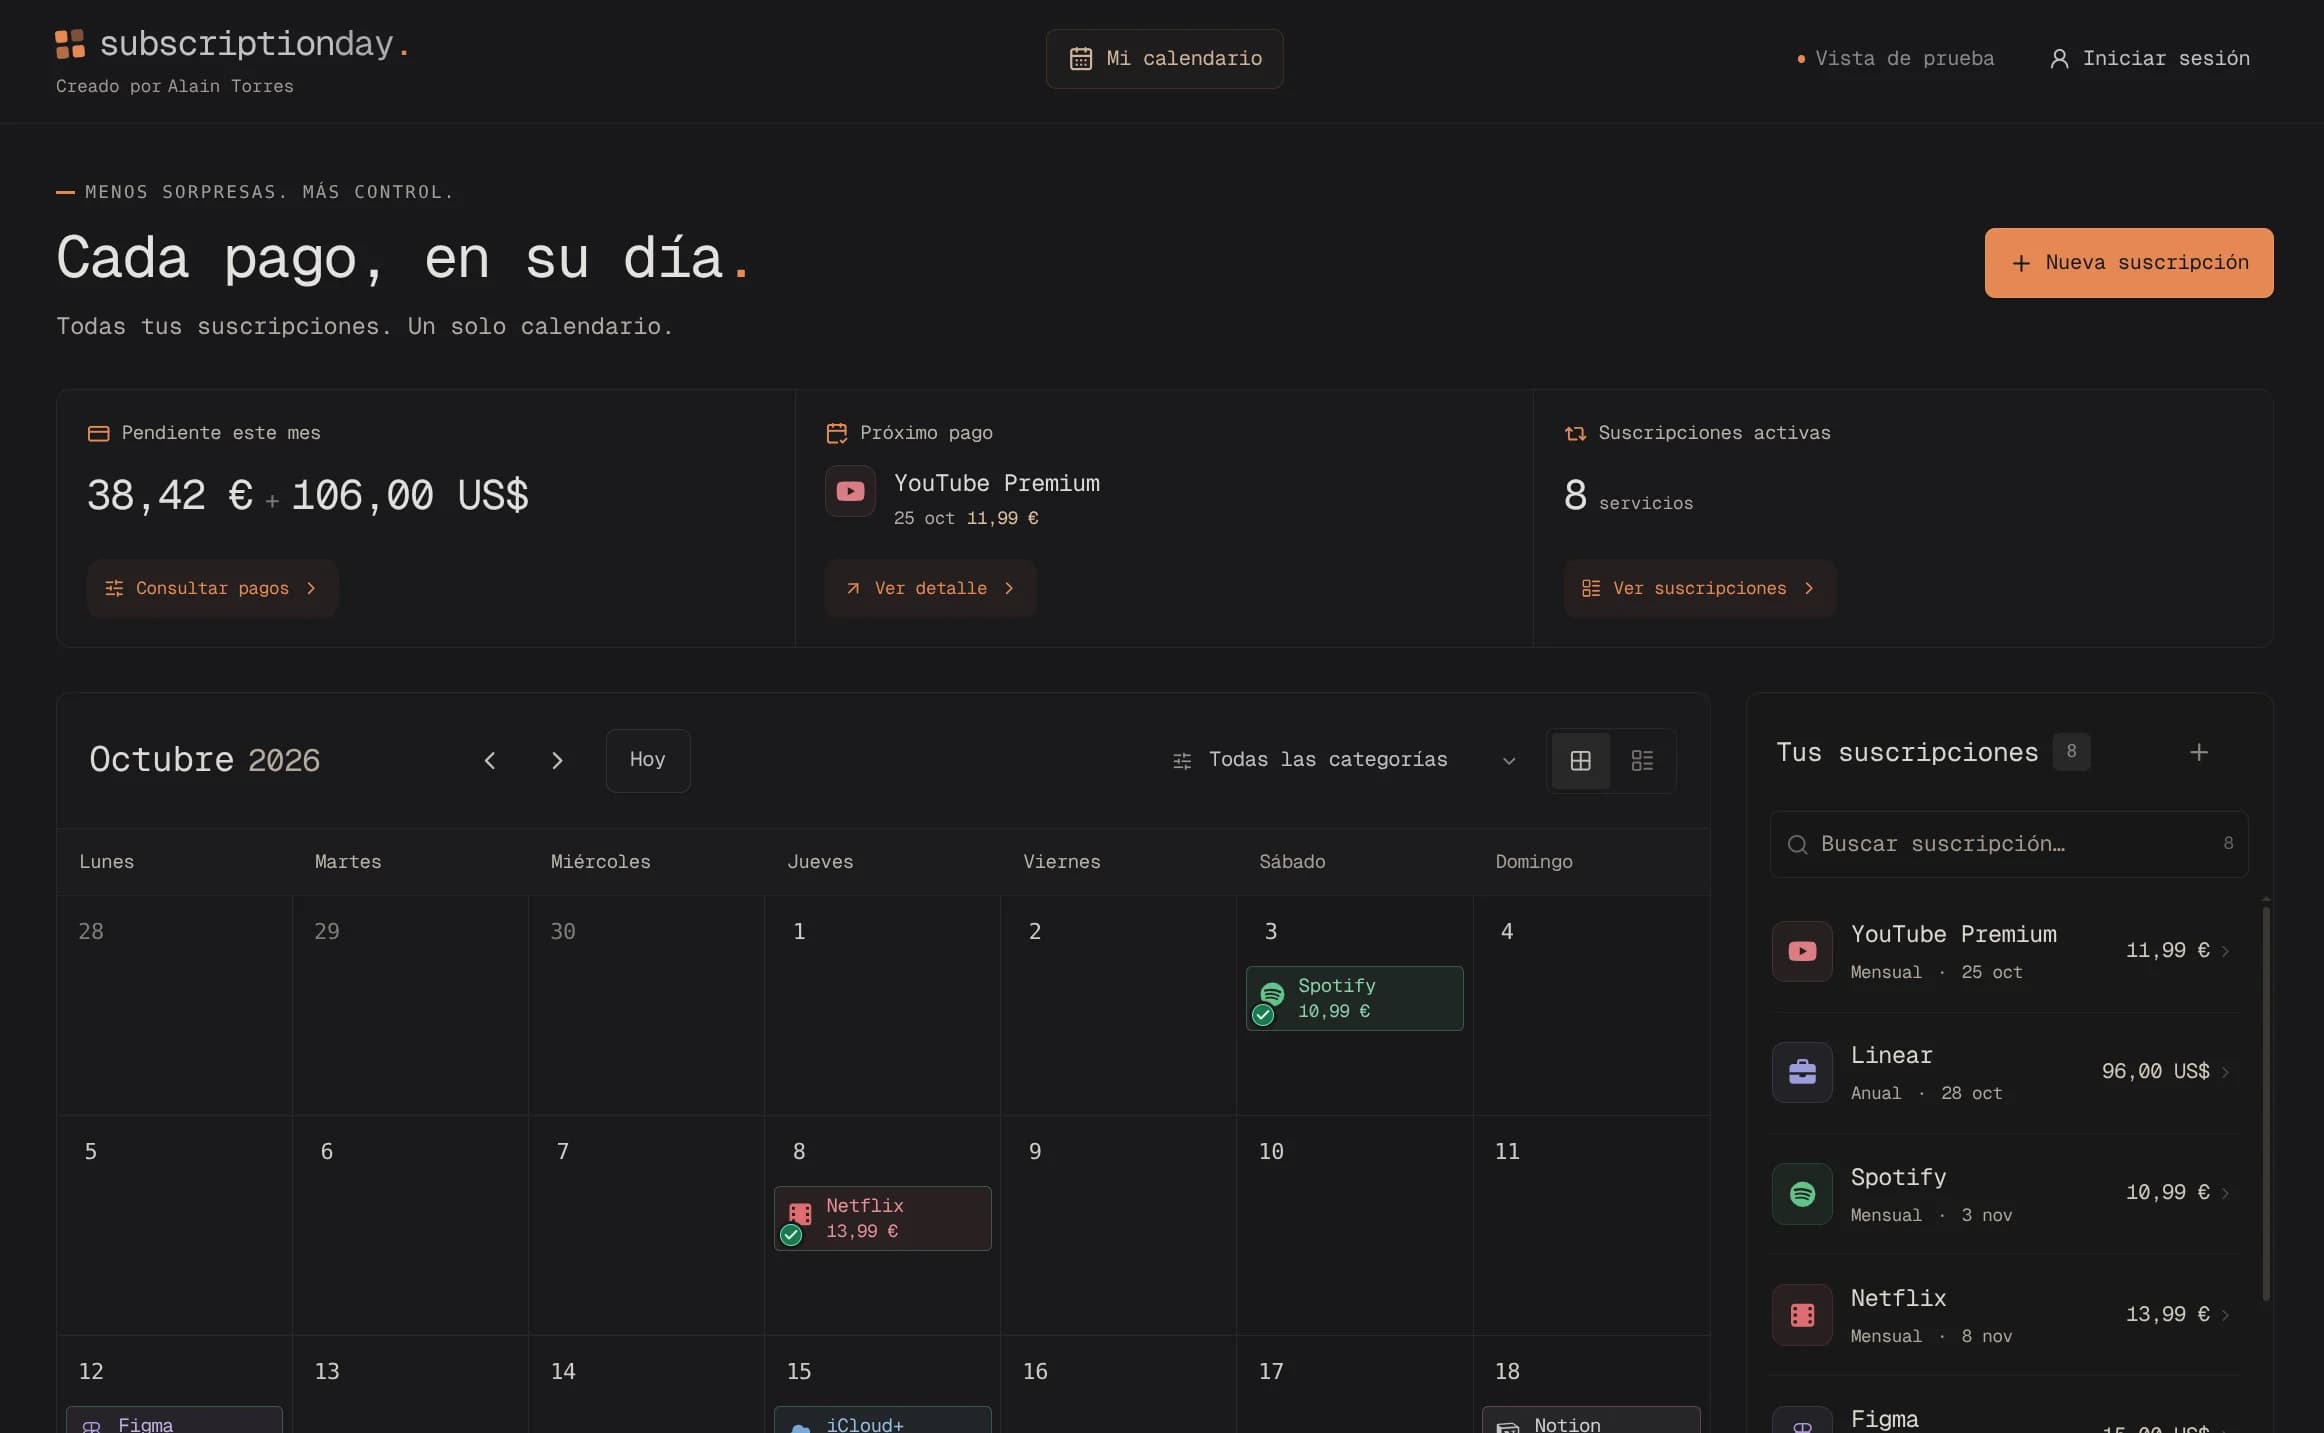Click the paid checkmark on the Netflix event
Screen dimensions: 2324x1433
(791, 1235)
